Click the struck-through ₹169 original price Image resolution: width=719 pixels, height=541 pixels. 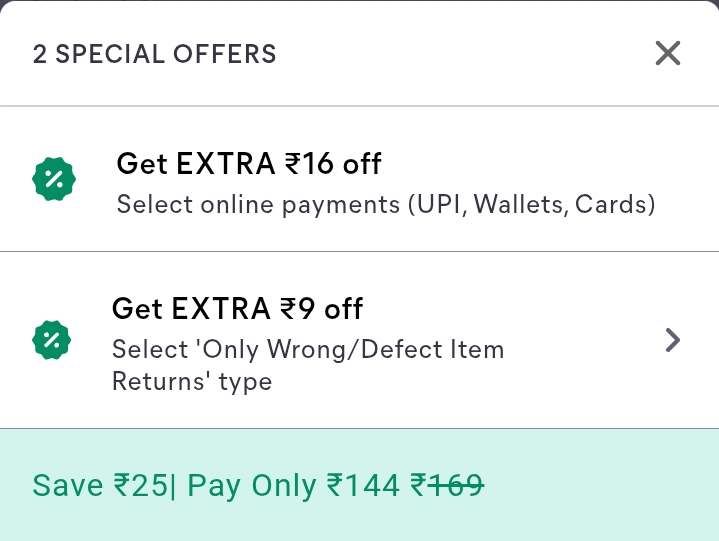coord(448,486)
